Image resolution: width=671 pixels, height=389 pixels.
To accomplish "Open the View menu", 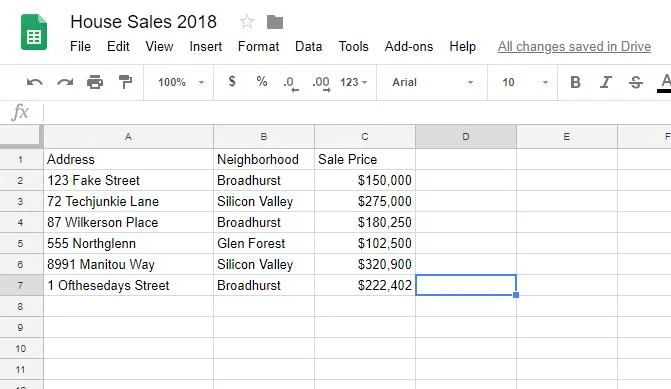I will [159, 46].
